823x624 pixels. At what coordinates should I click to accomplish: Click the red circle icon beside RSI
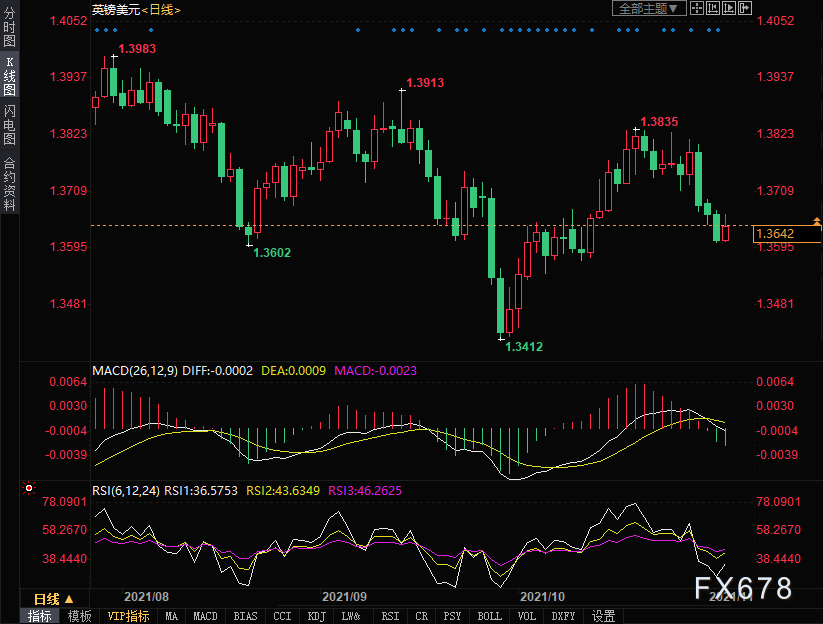pos(28,489)
